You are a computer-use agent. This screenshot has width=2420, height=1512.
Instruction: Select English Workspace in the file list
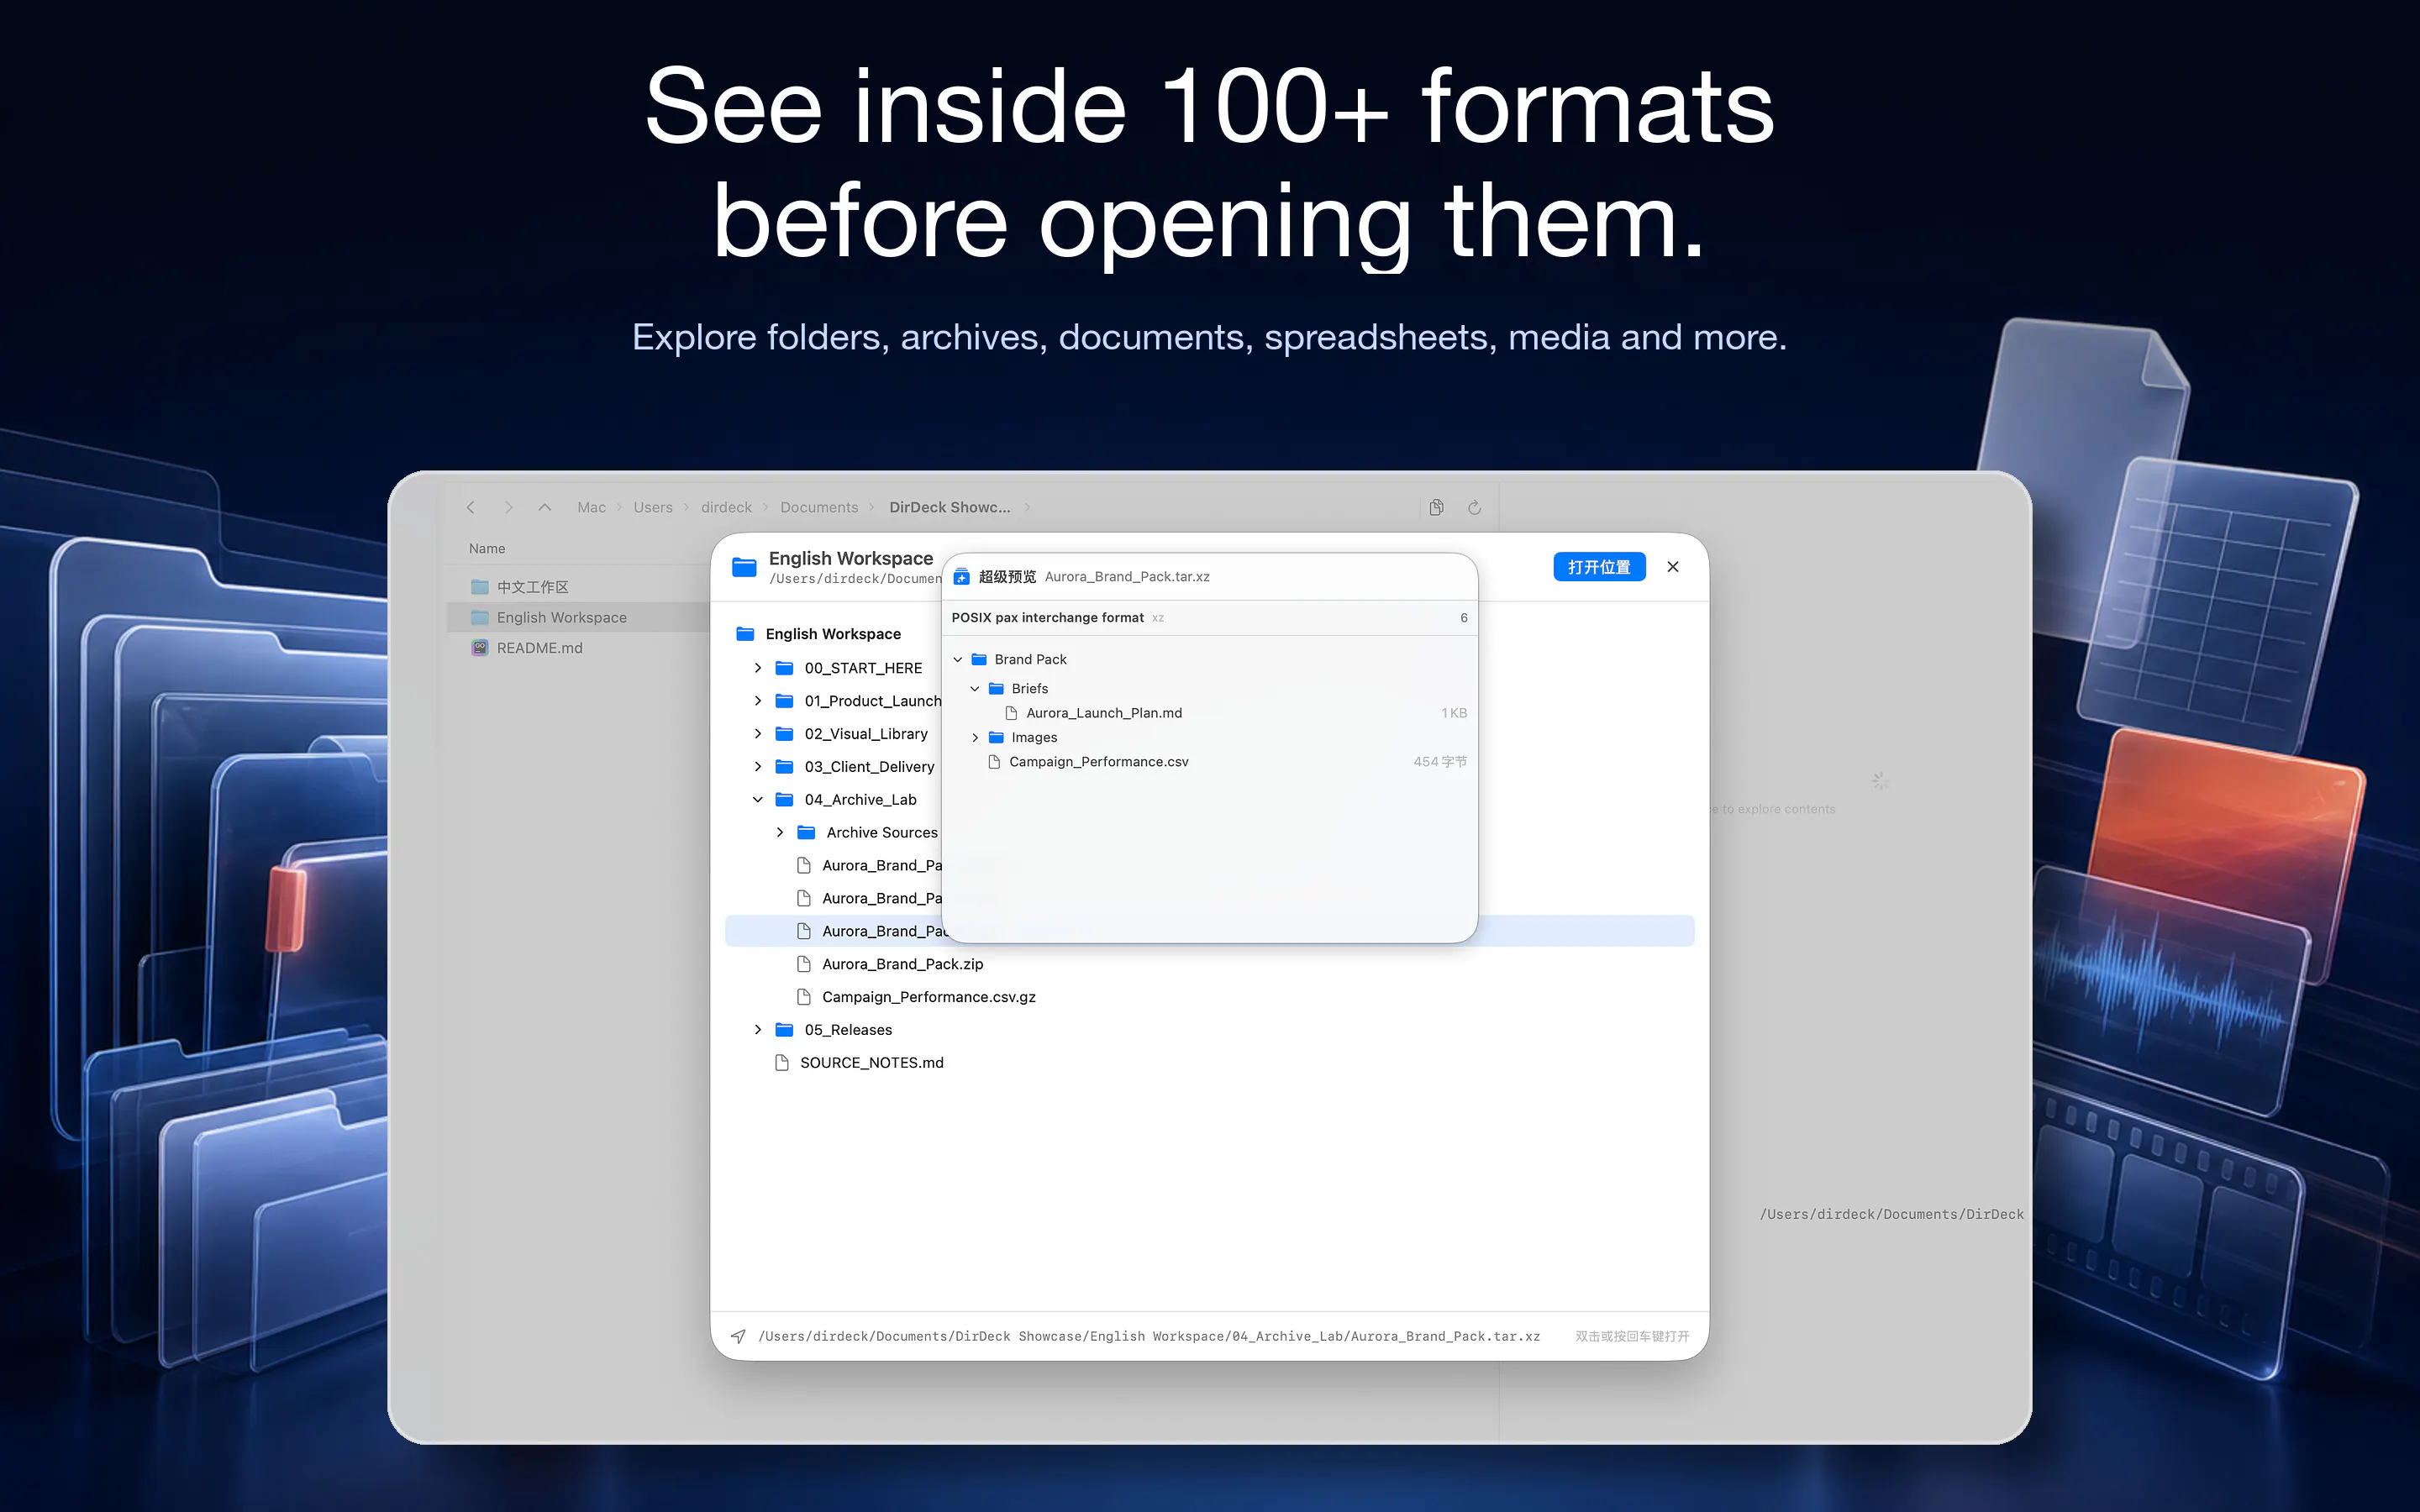pos(578,617)
